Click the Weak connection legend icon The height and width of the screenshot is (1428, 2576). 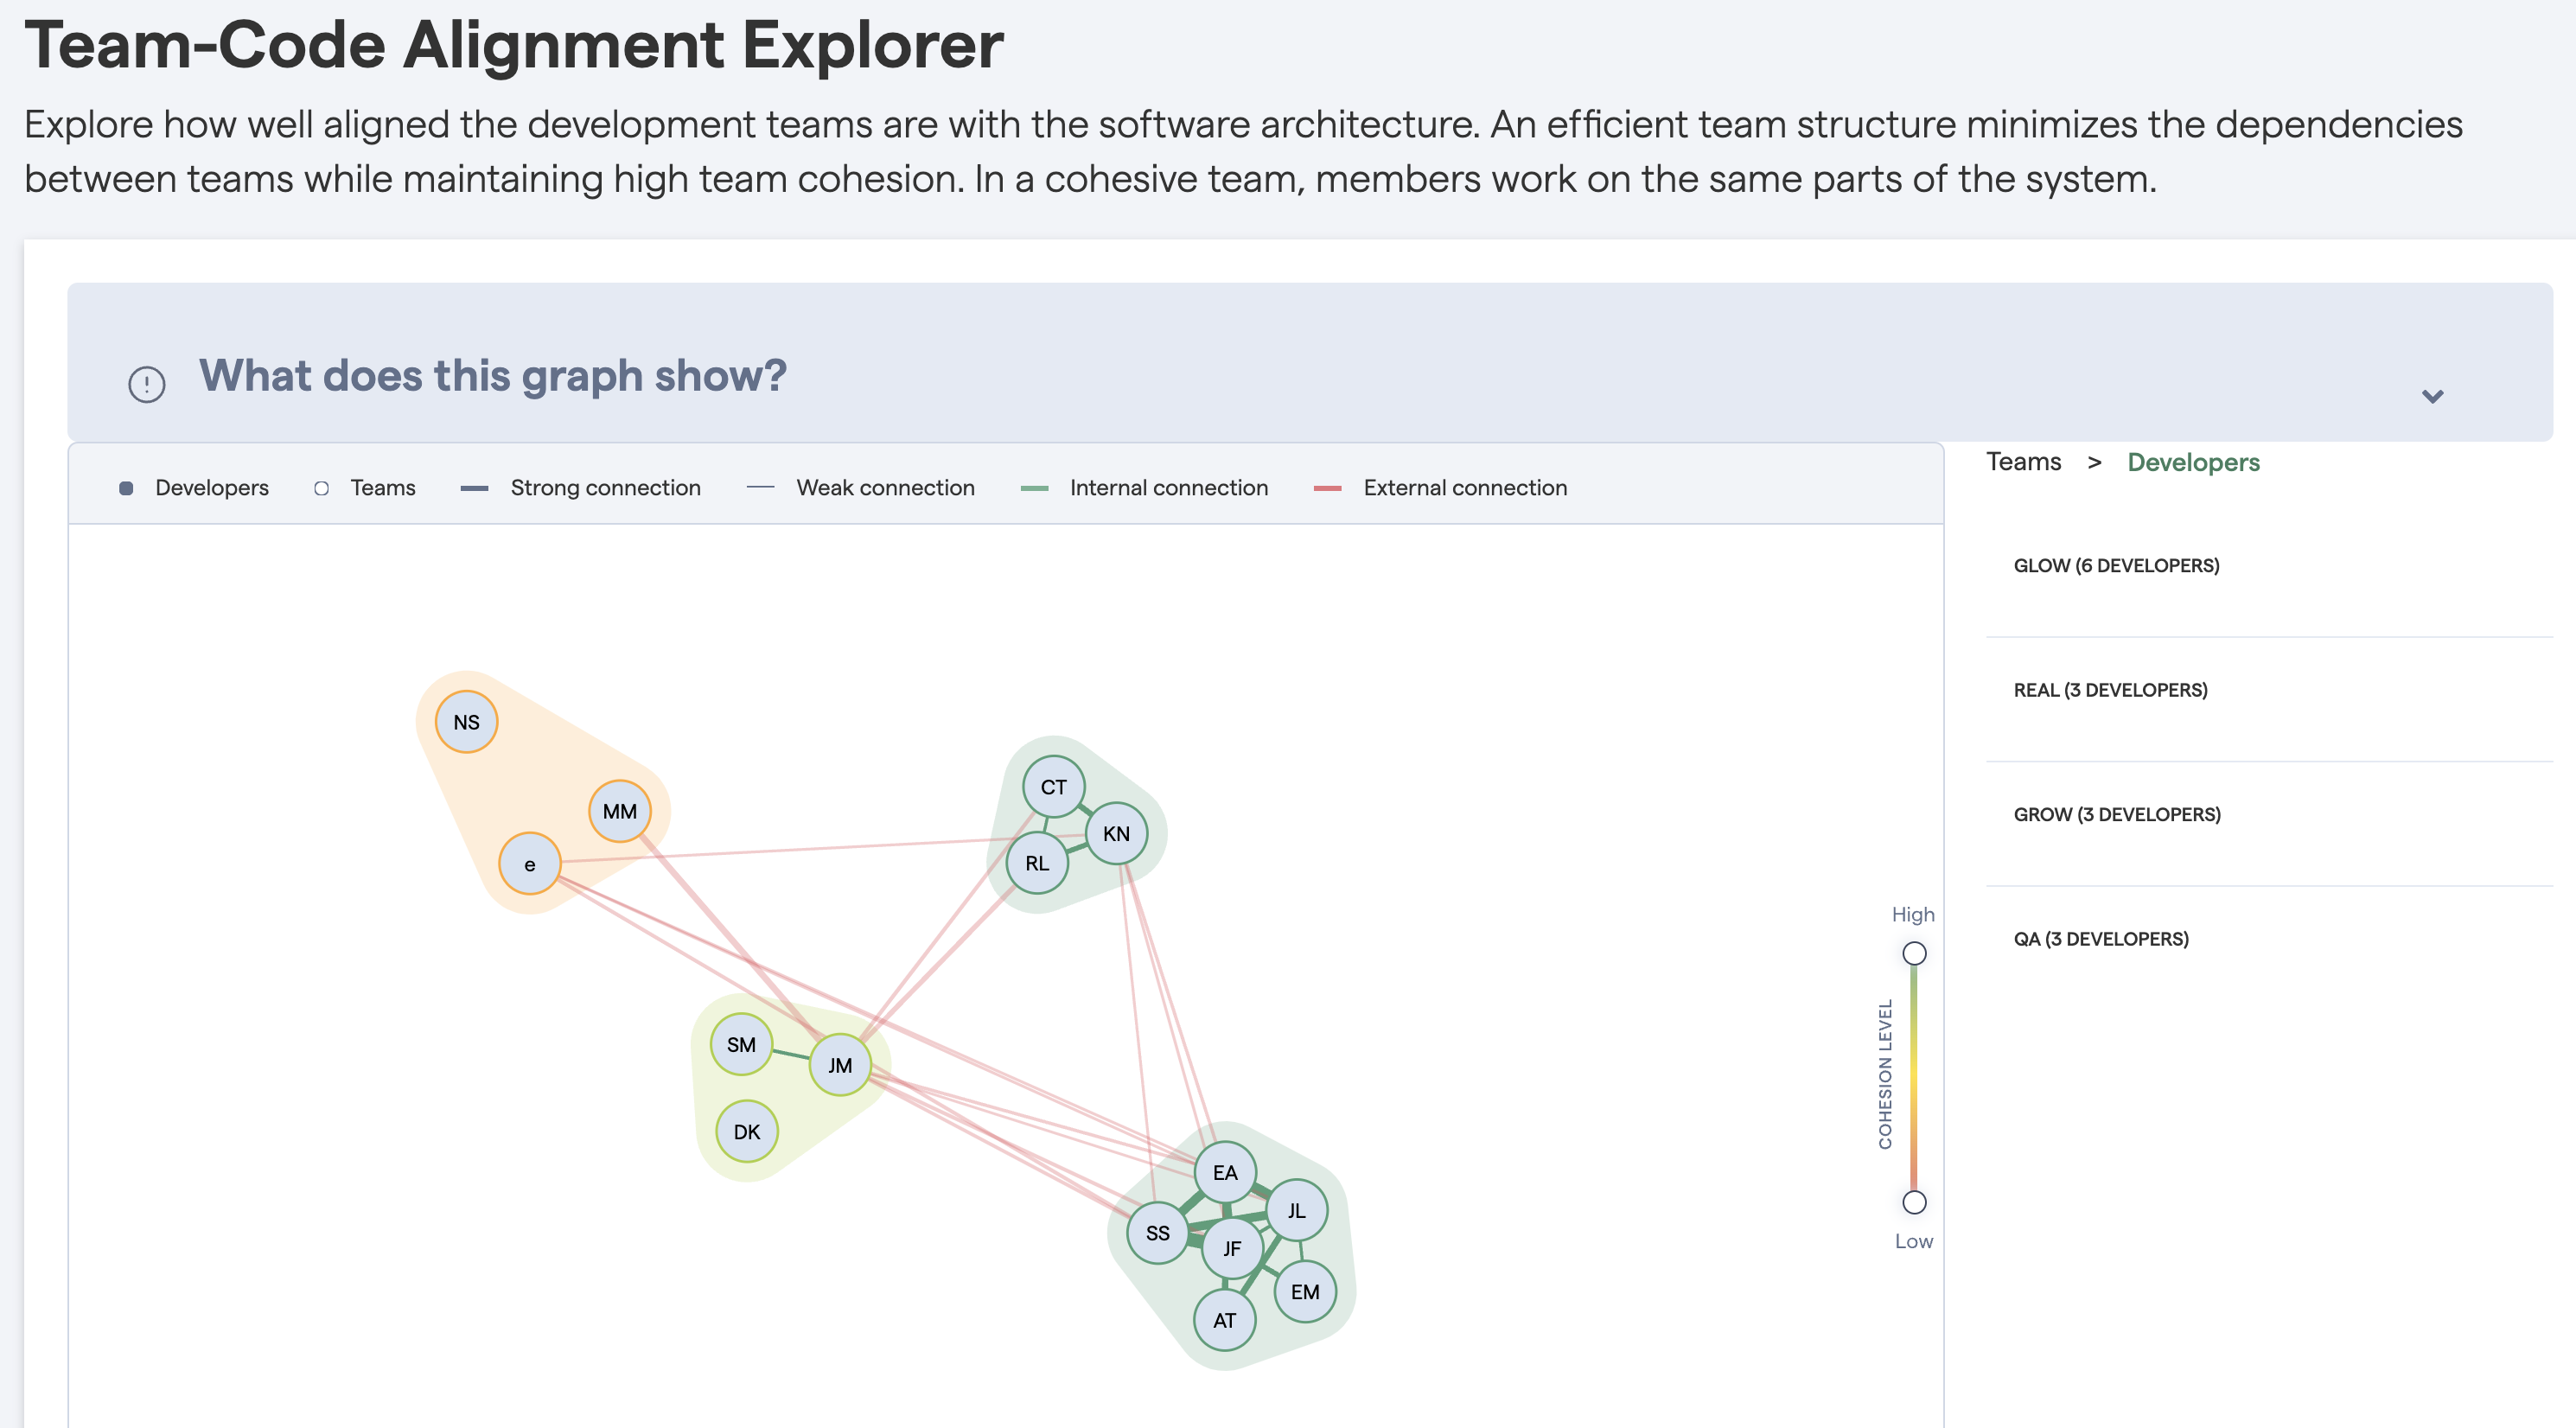(760, 489)
